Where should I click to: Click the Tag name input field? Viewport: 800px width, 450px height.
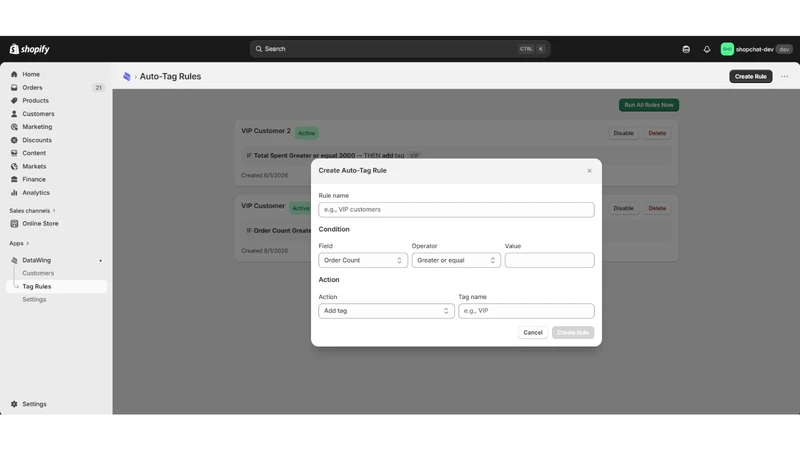(x=526, y=311)
